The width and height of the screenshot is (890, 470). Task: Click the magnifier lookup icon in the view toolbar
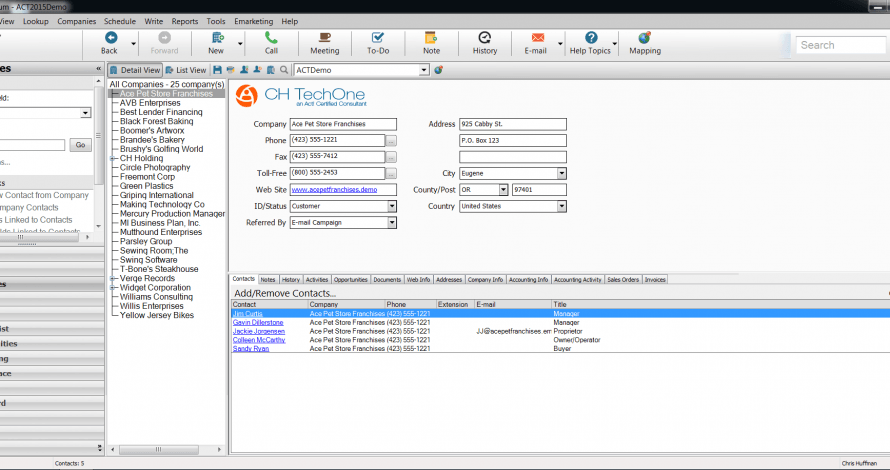click(284, 70)
